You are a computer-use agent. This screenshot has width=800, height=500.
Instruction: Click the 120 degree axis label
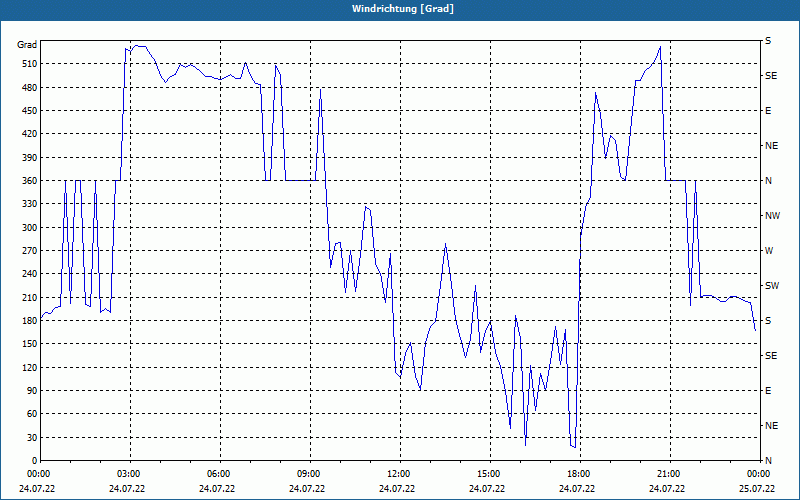[30, 367]
